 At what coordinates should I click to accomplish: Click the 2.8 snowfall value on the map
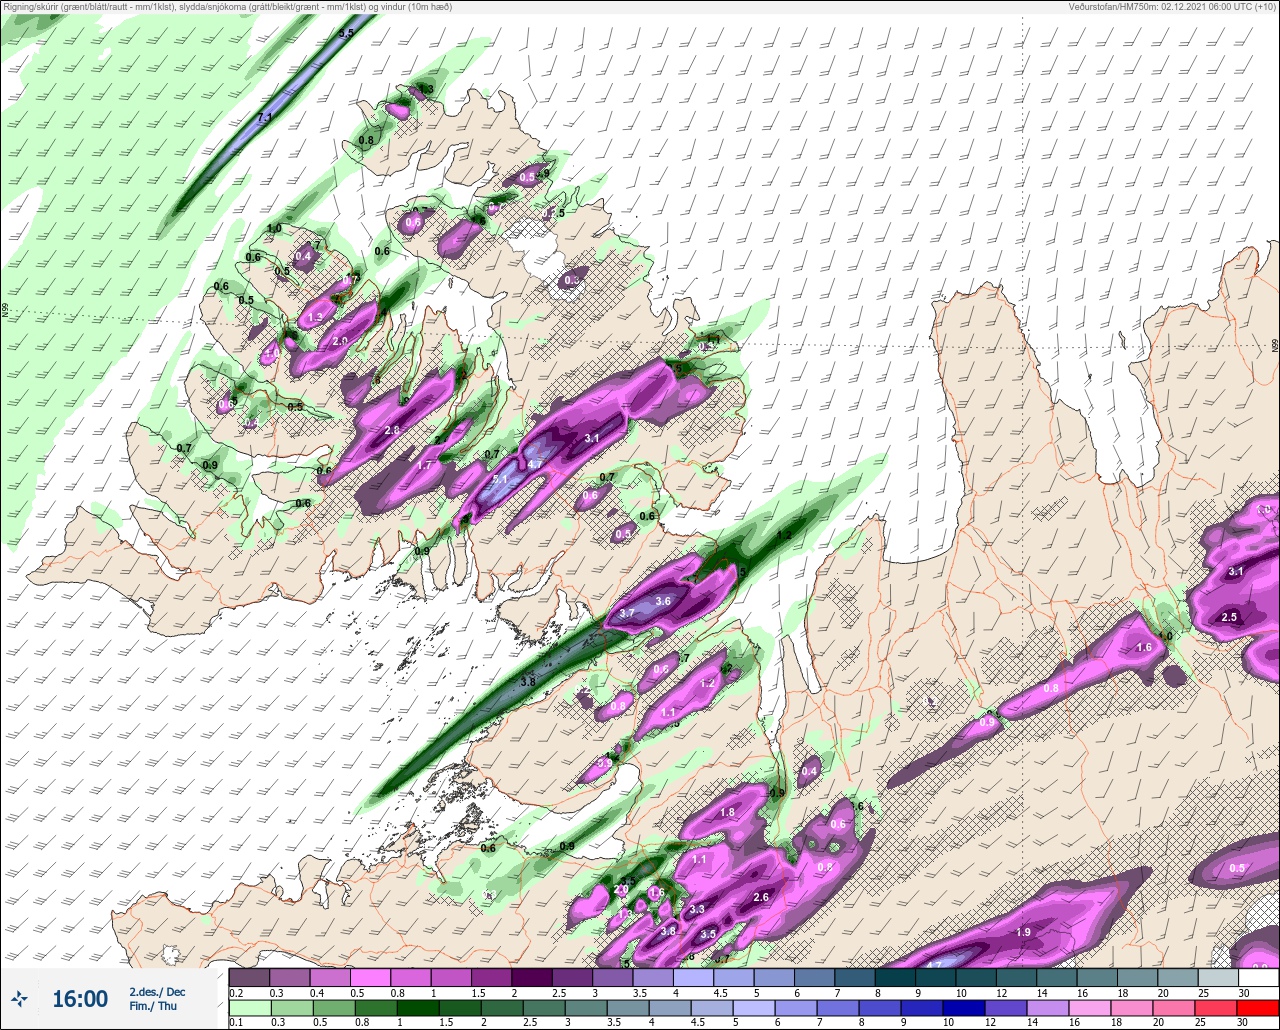(392, 430)
